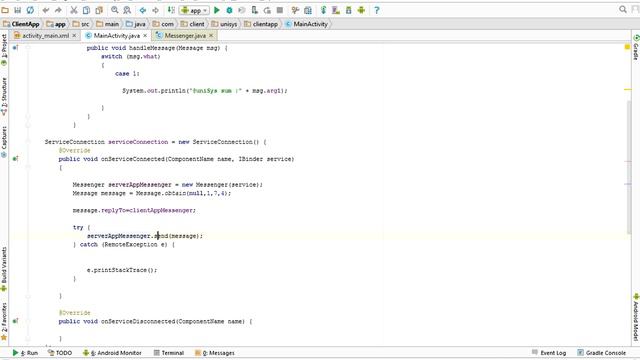Open the TODO tool window button
Image resolution: width=640 pixels, height=360 pixels.
60,353
